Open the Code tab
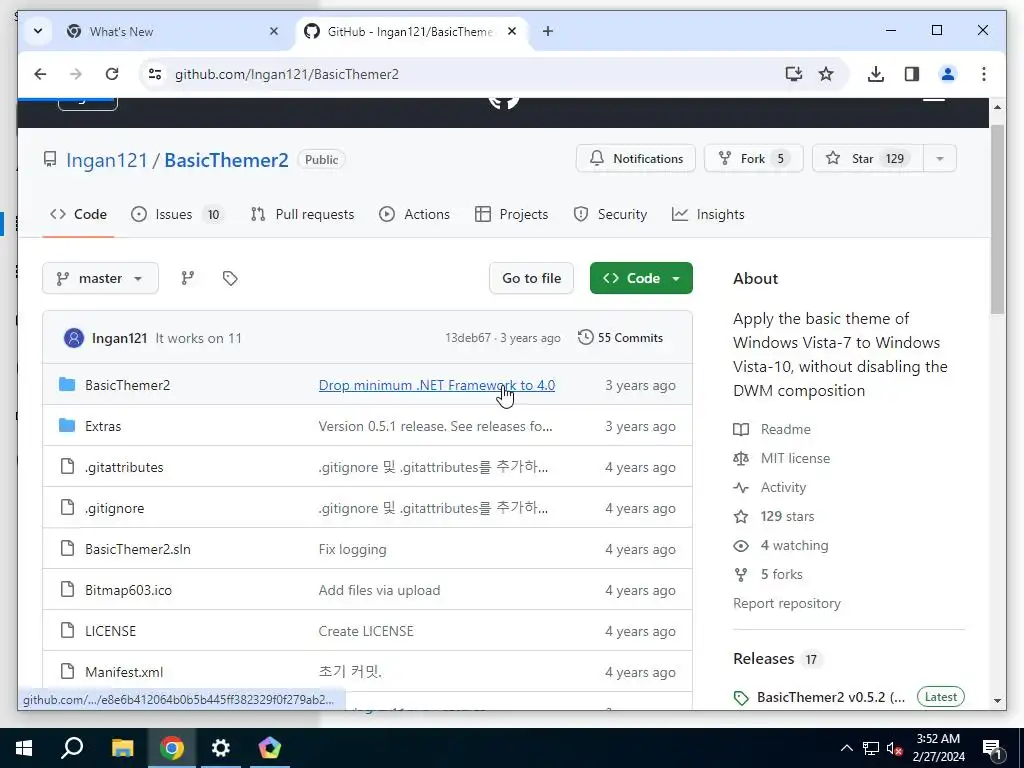Image resolution: width=1024 pixels, height=768 pixels. (78, 214)
